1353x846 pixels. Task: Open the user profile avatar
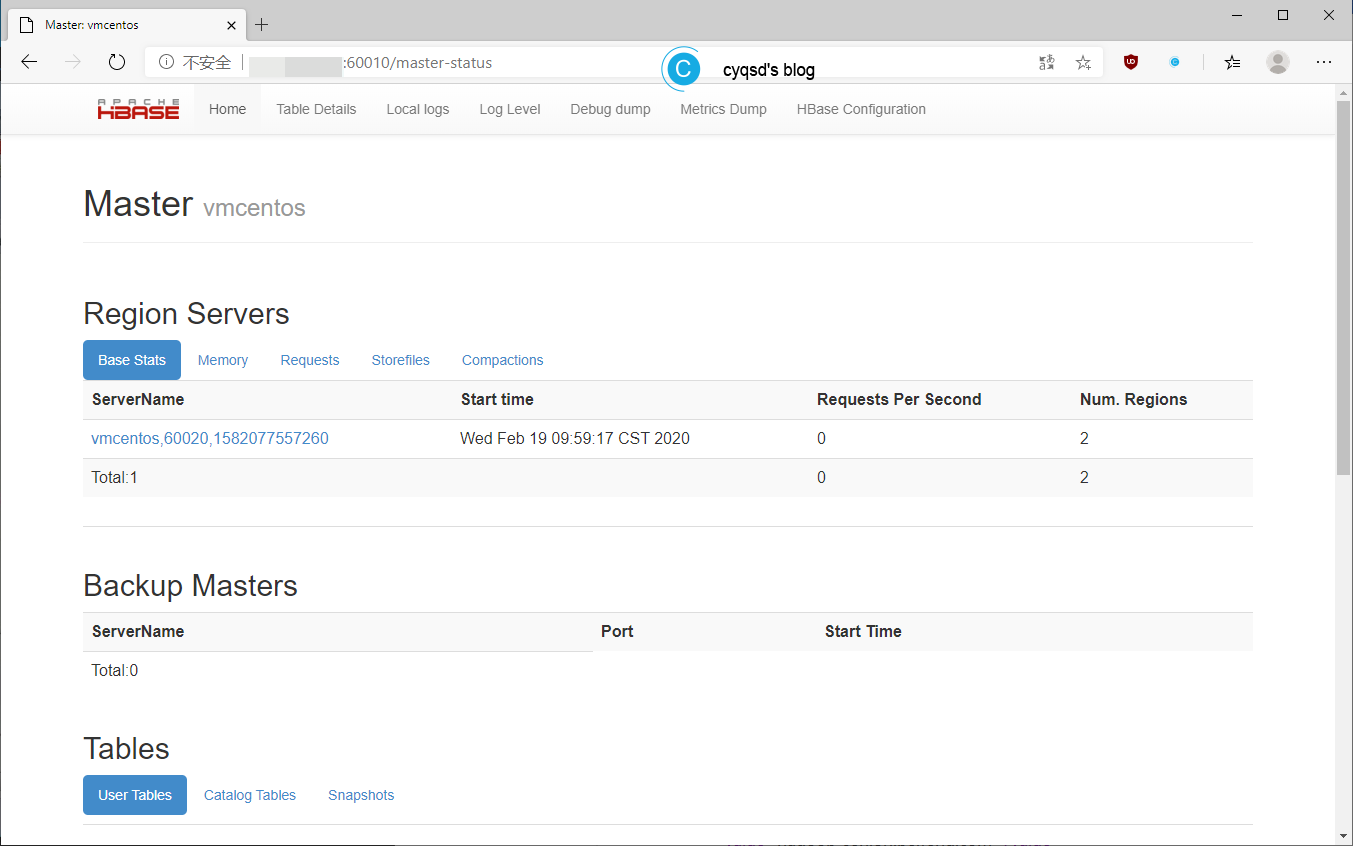point(1278,62)
